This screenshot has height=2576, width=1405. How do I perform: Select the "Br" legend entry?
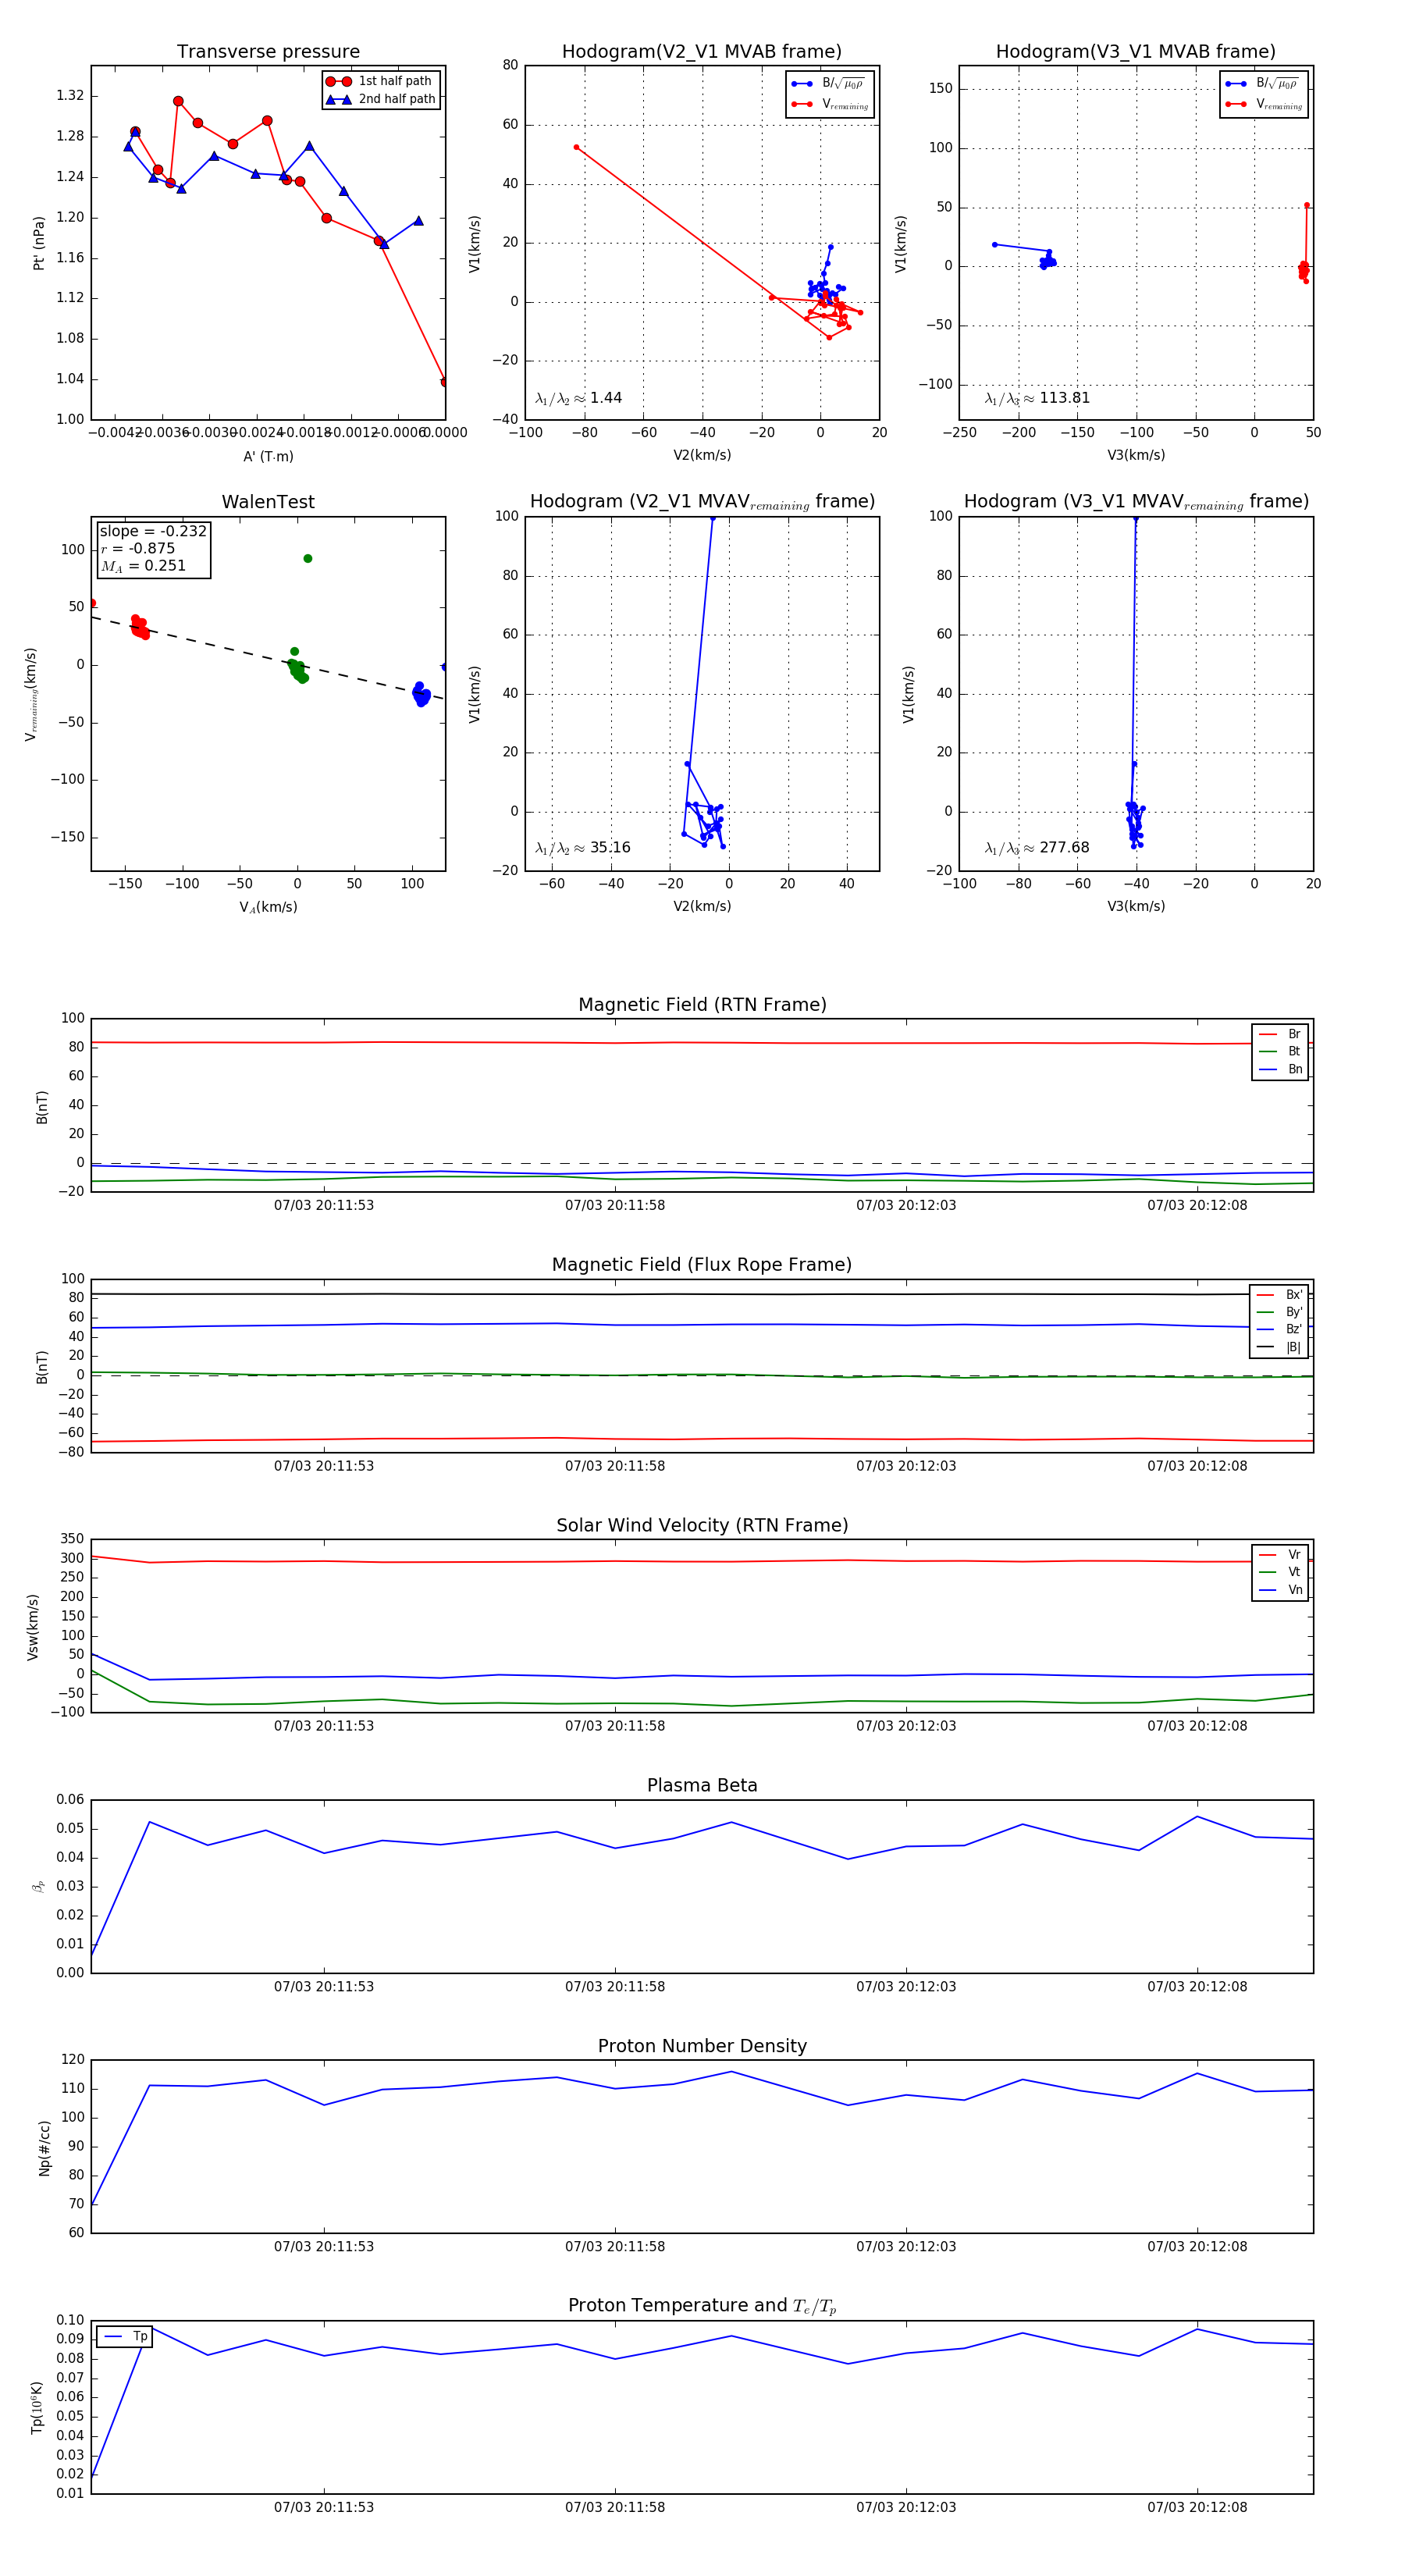[x=1281, y=1034]
